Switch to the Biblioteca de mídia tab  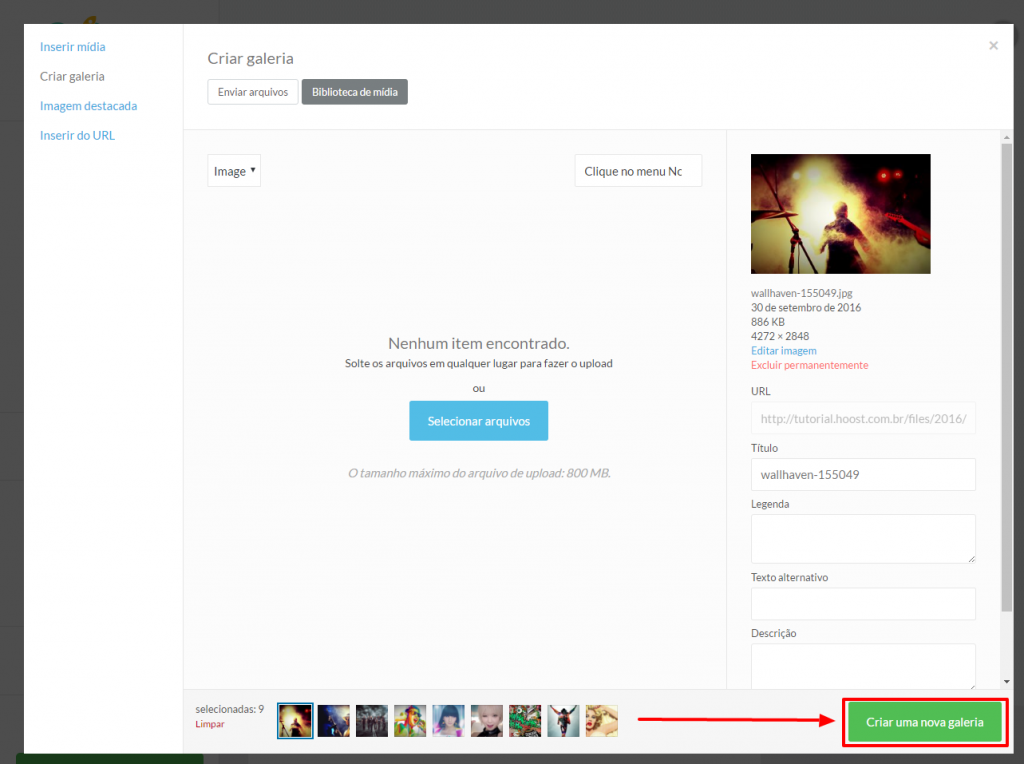(354, 92)
